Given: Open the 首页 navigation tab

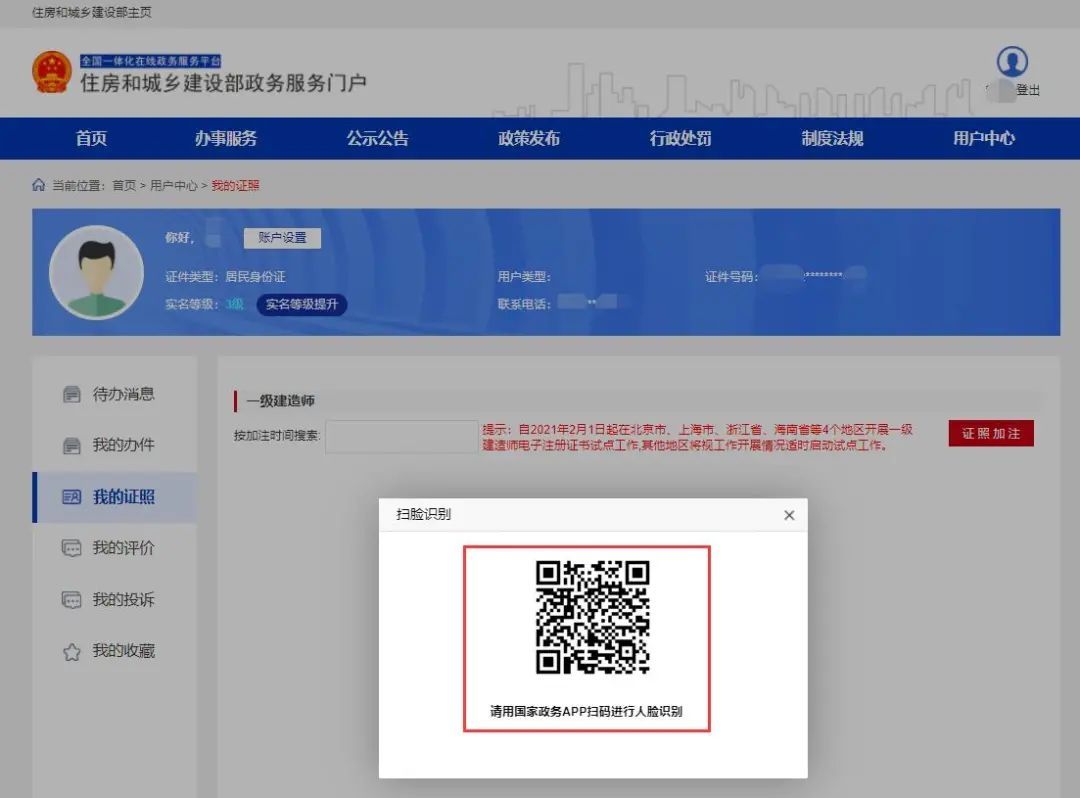Looking at the screenshot, I should pyautogui.click(x=91, y=139).
